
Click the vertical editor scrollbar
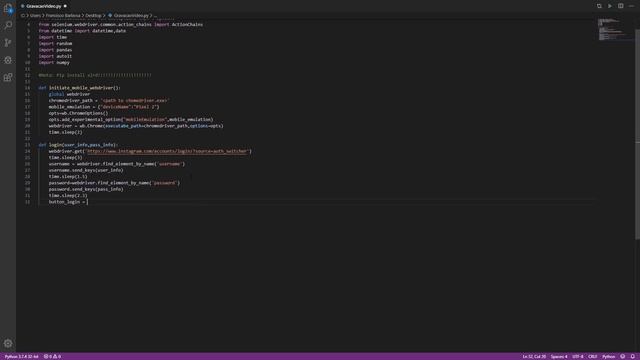[637, 135]
